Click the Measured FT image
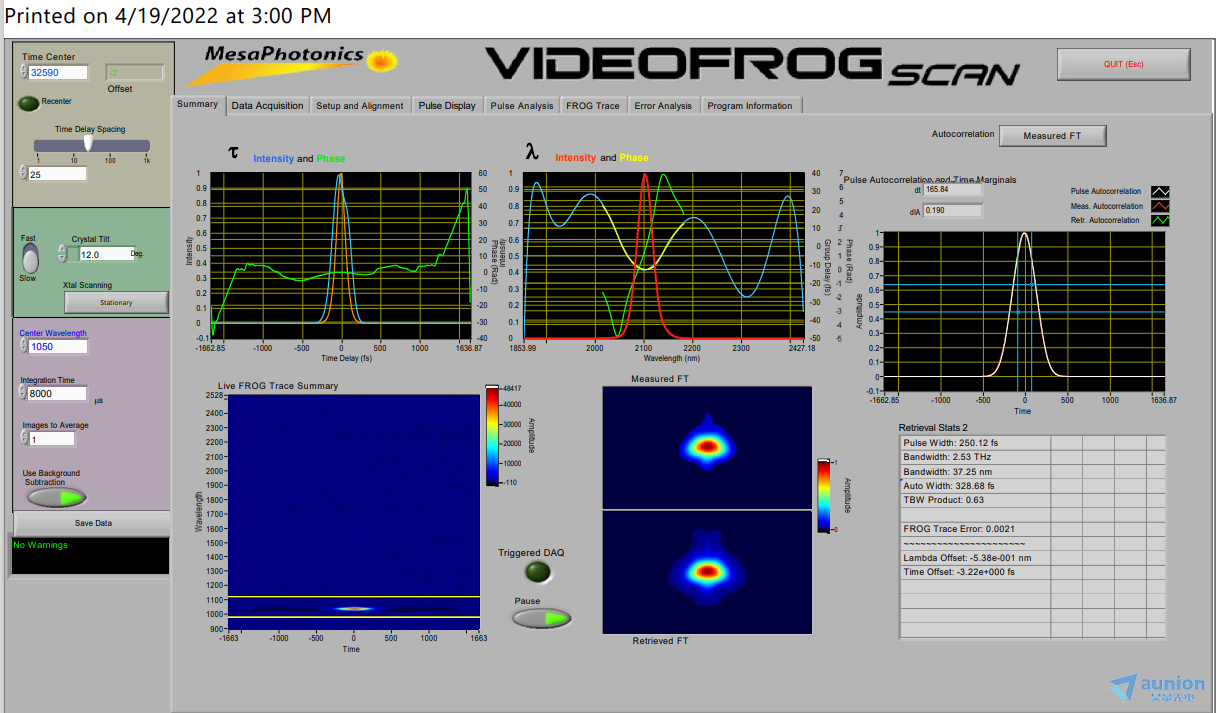1217x713 pixels. (x=707, y=447)
